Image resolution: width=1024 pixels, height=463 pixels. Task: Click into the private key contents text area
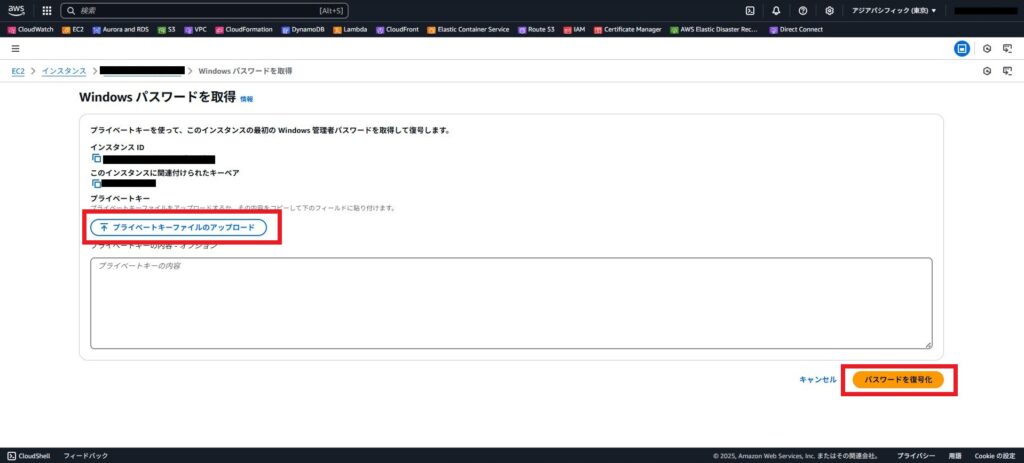click(x=510, y=303)
